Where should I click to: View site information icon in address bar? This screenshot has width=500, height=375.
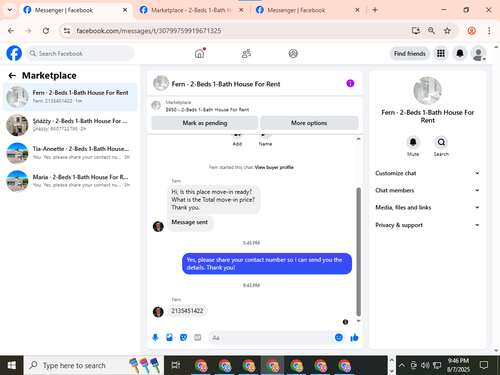(67, 31)
